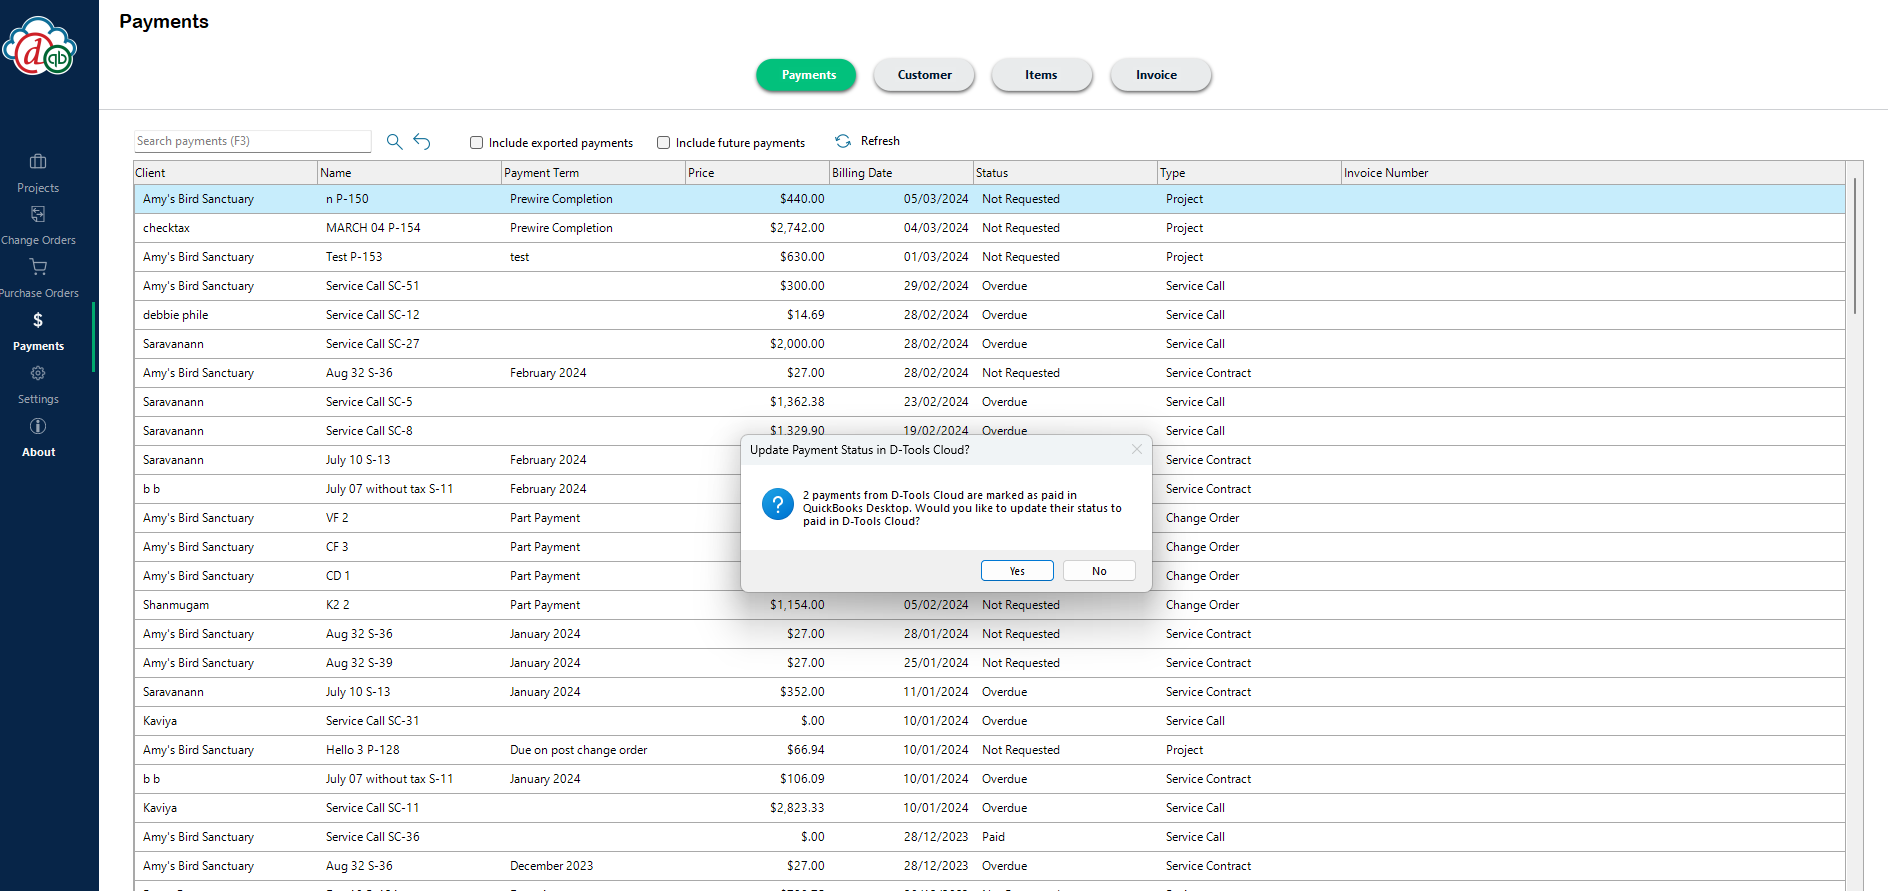Image resolution: width=1888 pixels, height=891 pixels.
Task: Select the Payments dollar icon in sidebar
Action: click(38, 320)
